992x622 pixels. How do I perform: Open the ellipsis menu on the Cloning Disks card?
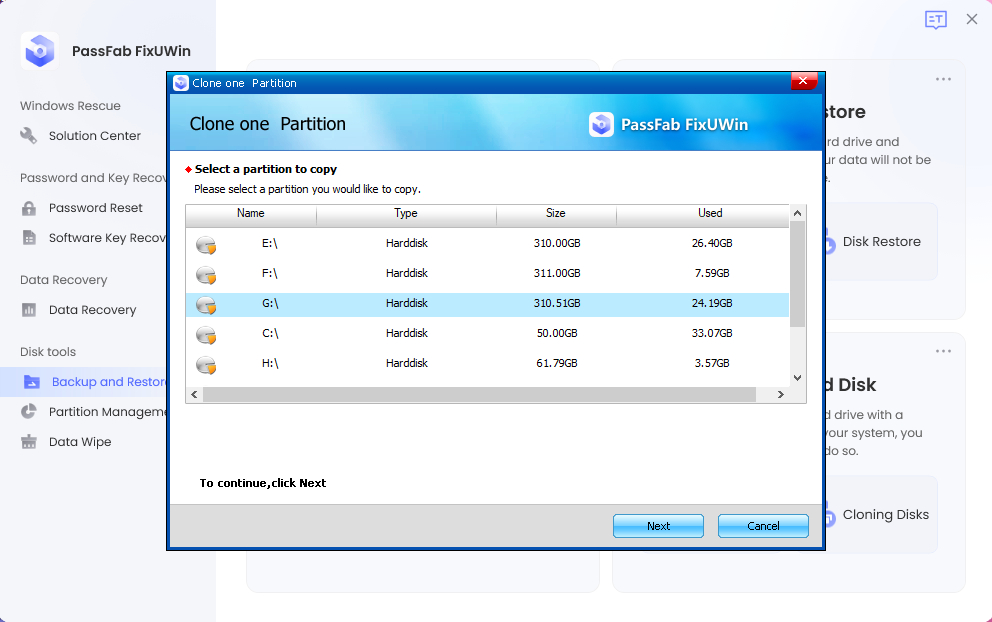(x=943, y=351)
